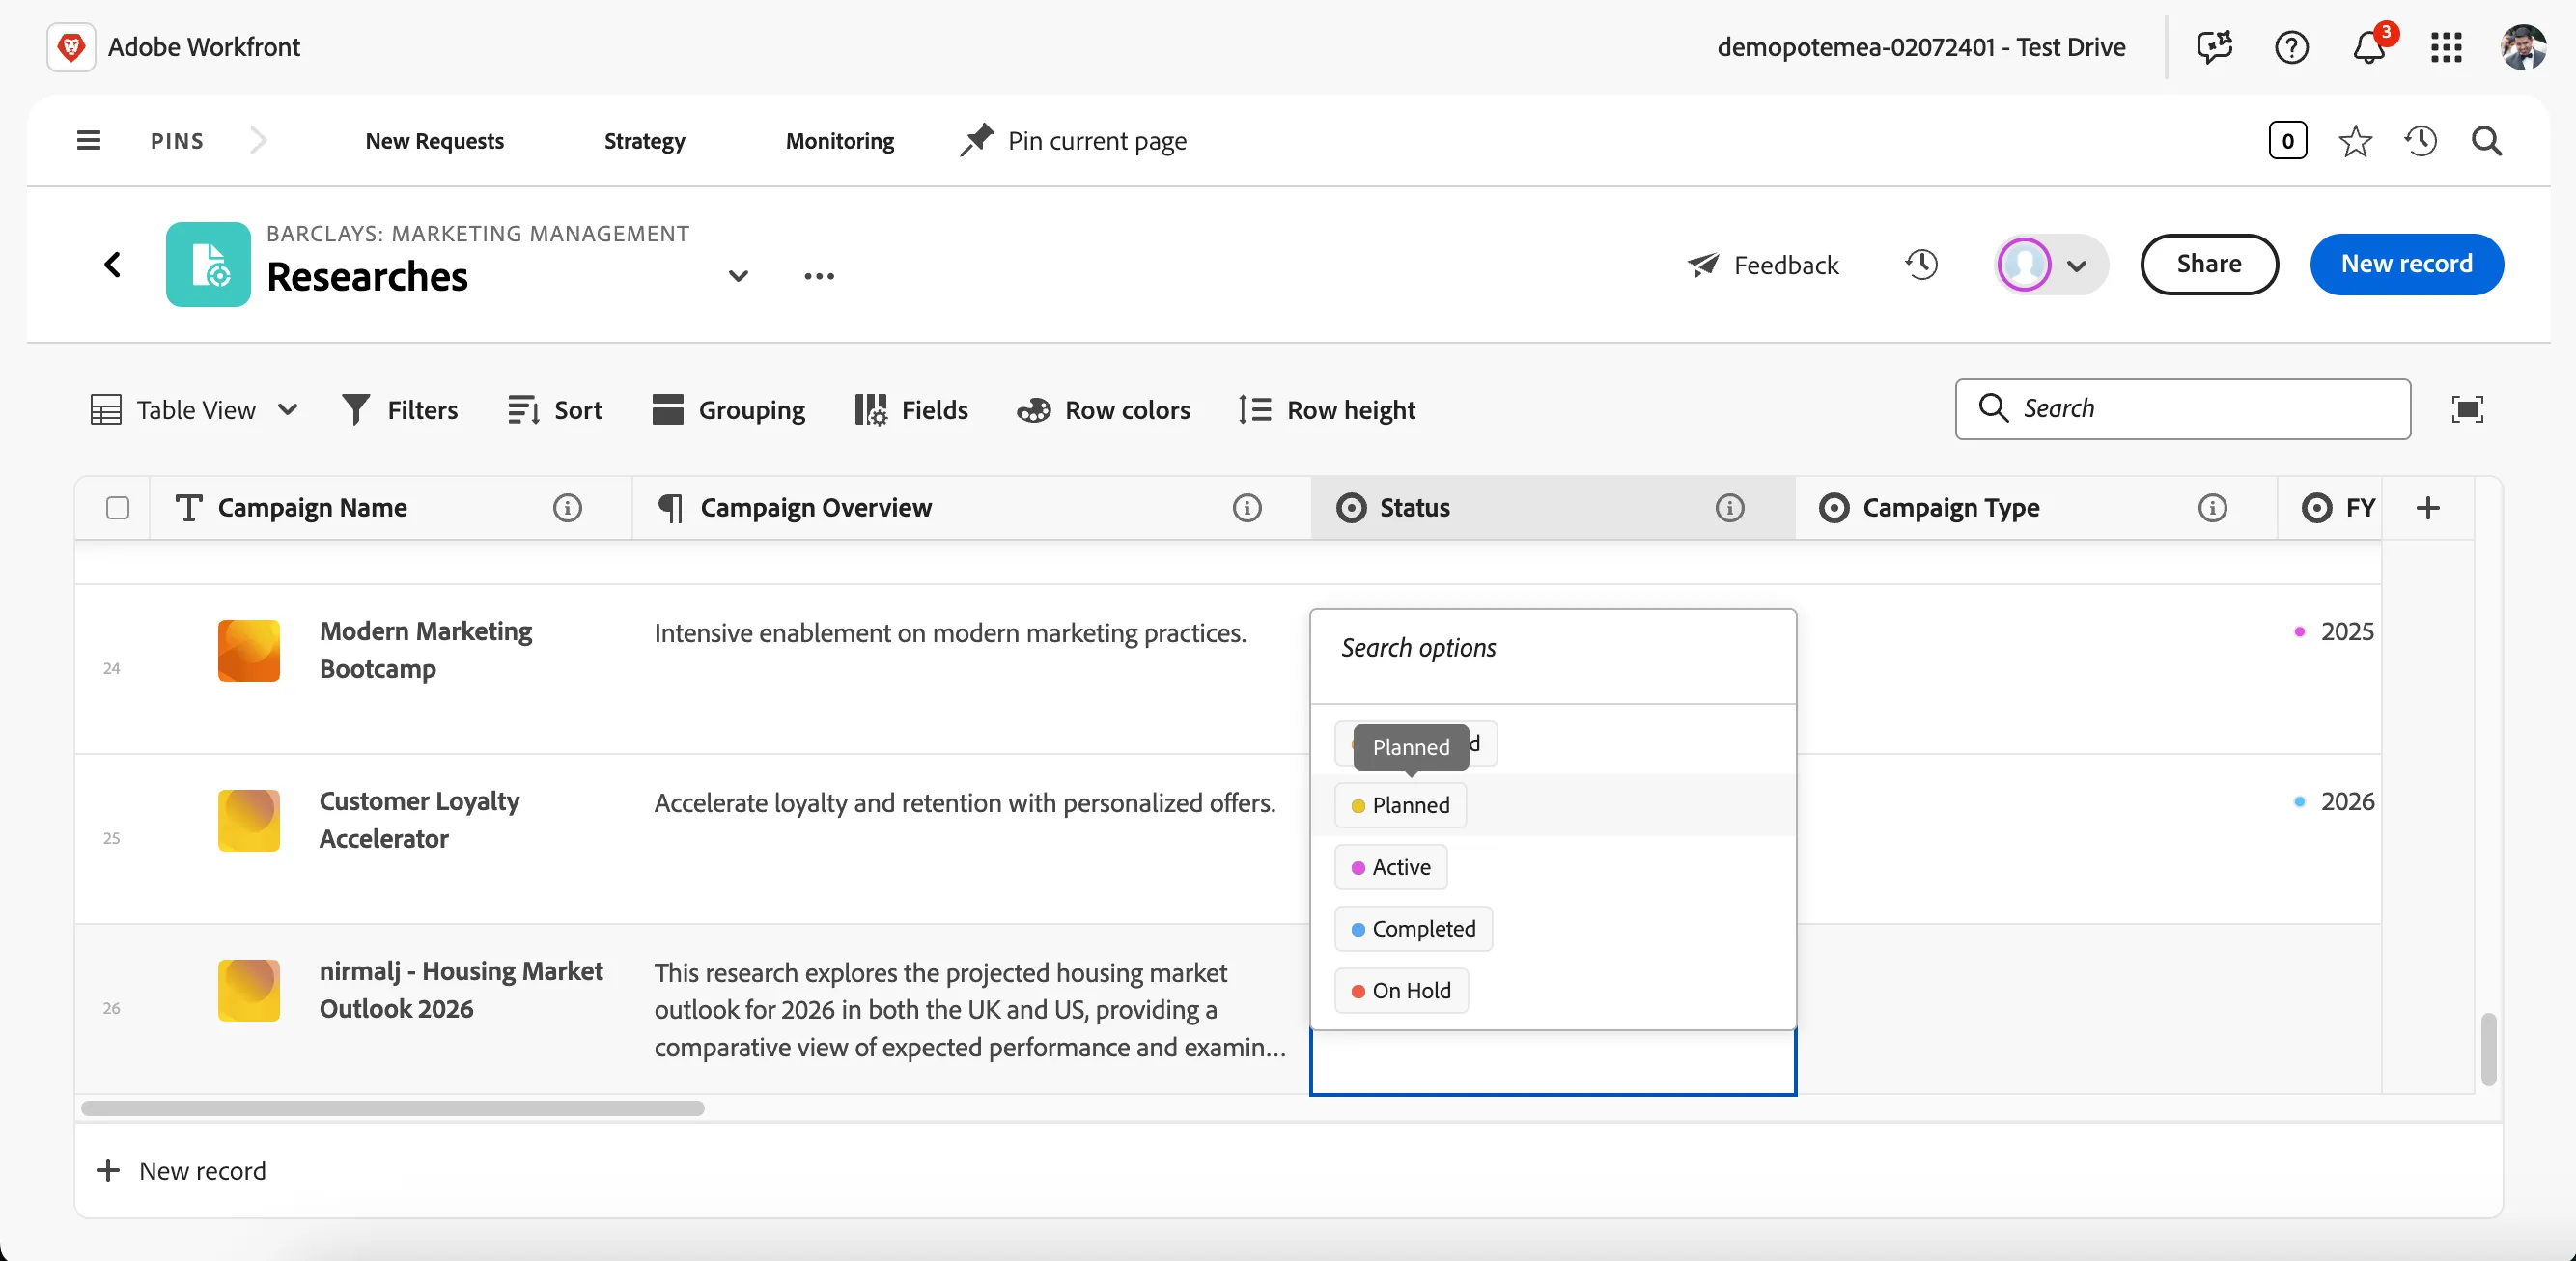Image resolution: width=2576 pixels, height=1261 pixels.
Task: Expand the collaborators avatar dropdown
Action: [x=2051, y=265]
